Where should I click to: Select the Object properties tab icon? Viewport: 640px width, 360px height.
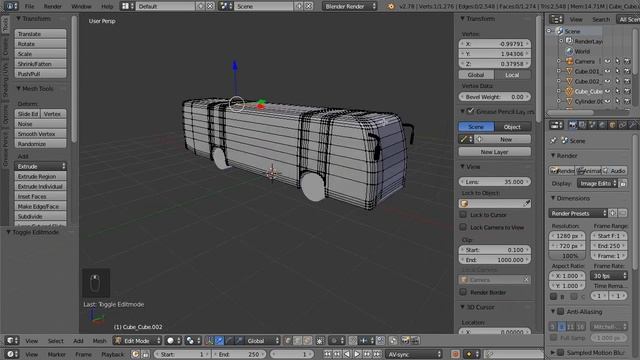point(612,125)
